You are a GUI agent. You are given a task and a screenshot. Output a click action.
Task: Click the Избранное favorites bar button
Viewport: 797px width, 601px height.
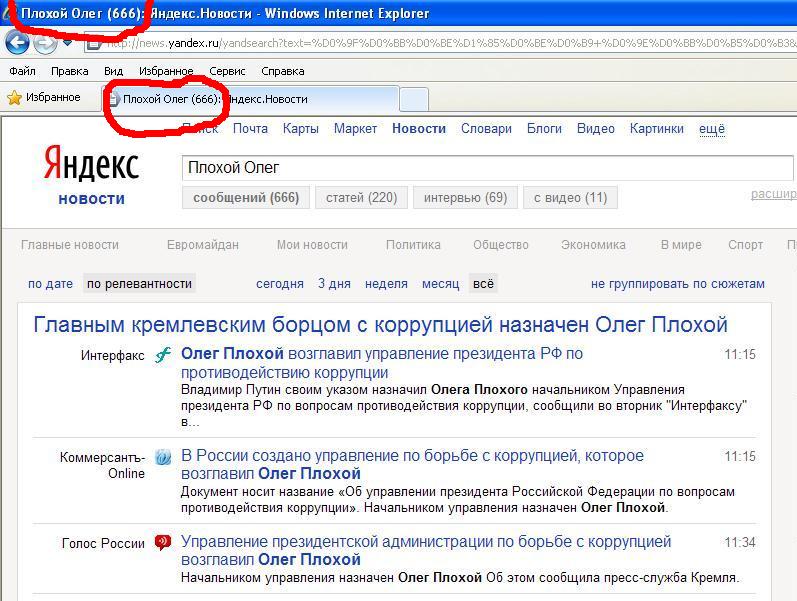[44, 98]
